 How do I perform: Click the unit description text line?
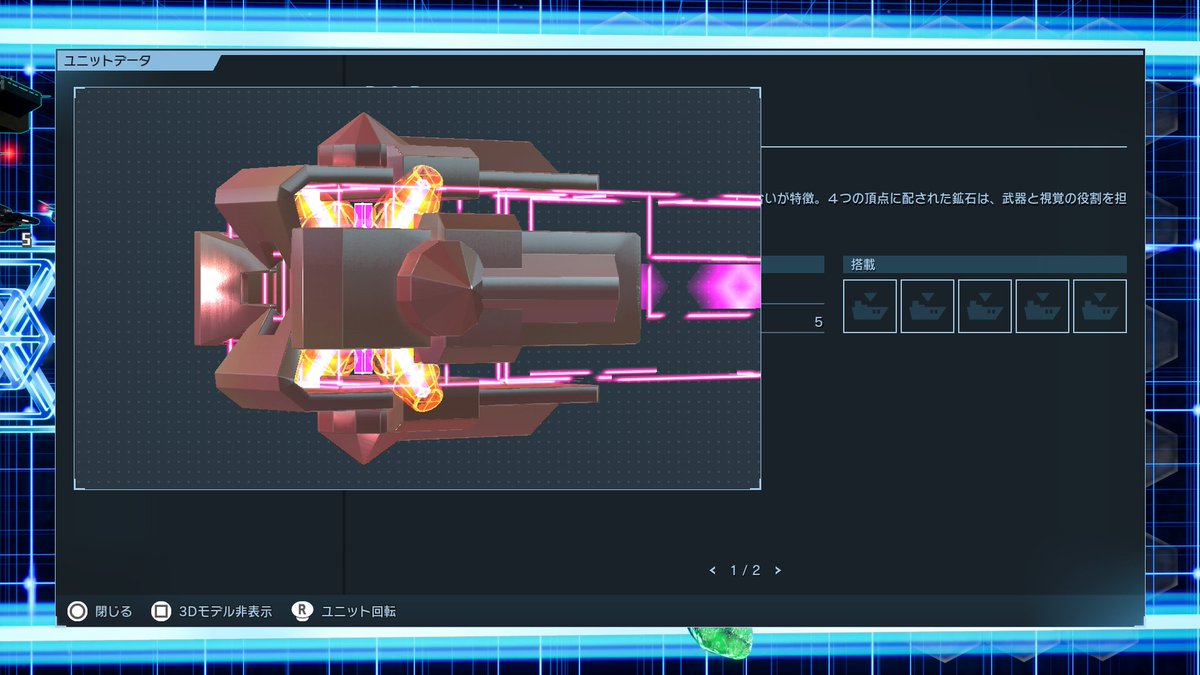[x=944, y=200]
